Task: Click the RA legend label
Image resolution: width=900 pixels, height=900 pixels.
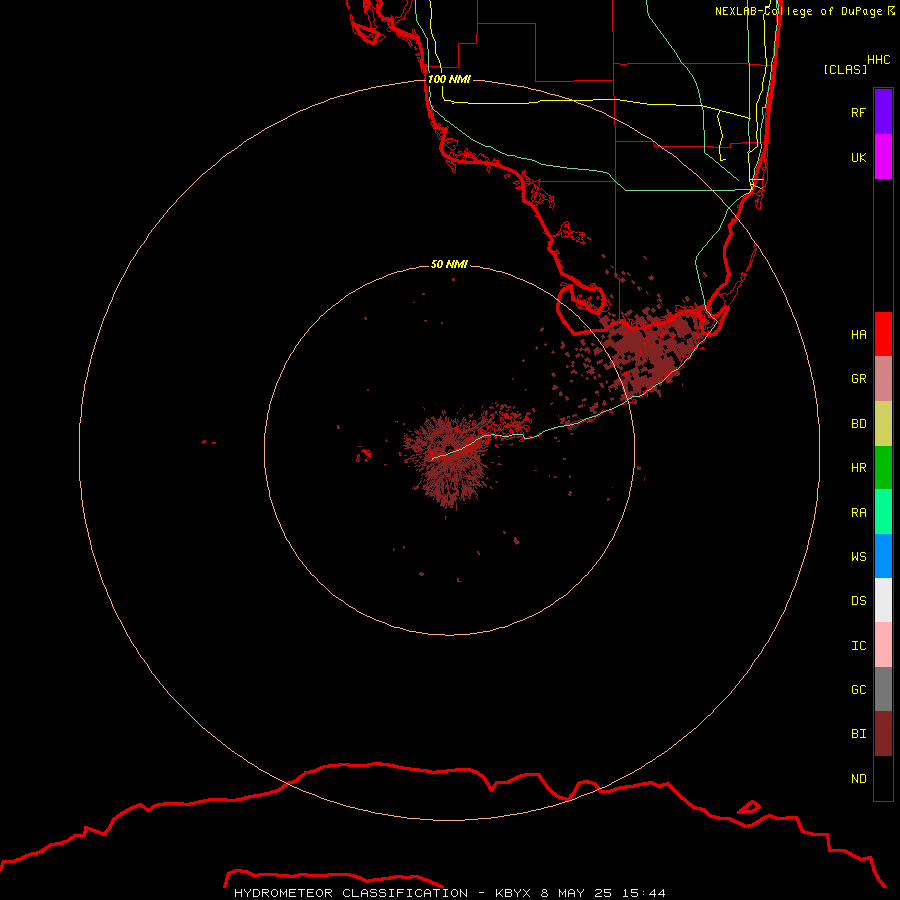Action: pyautogui.click(x=858, y=513)
